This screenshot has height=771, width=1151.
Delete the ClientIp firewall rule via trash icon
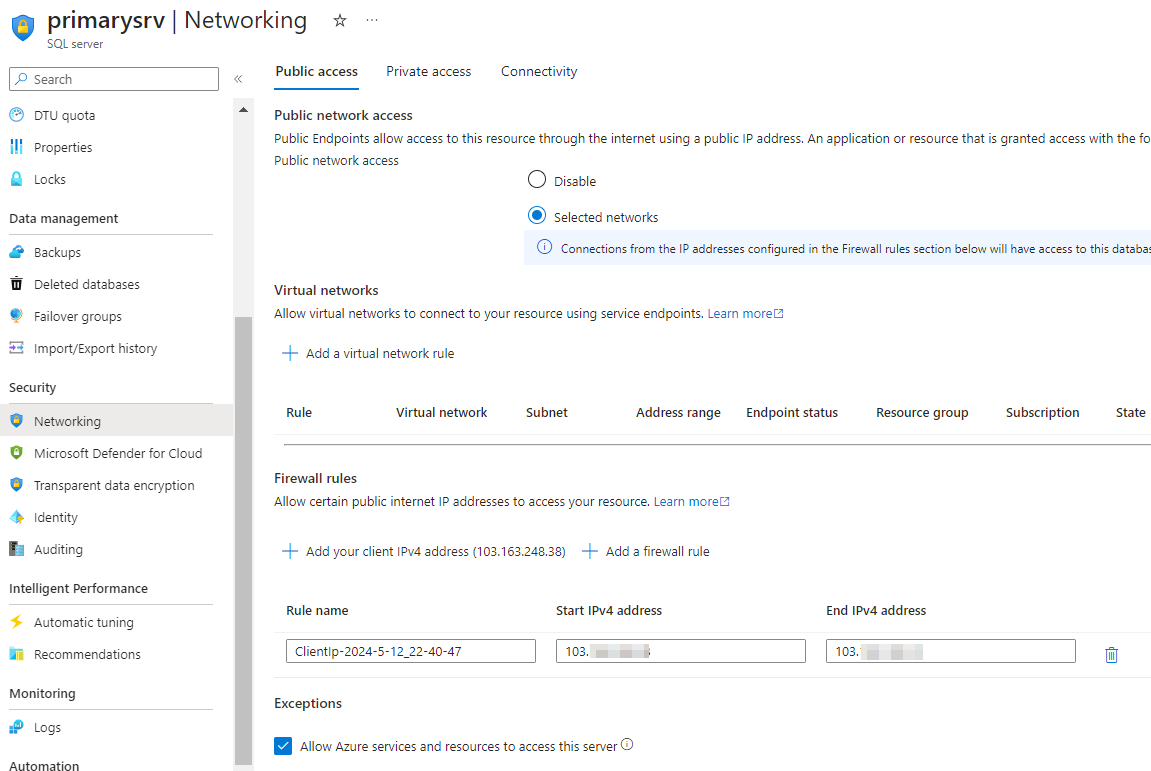(x=1111, y=654)
